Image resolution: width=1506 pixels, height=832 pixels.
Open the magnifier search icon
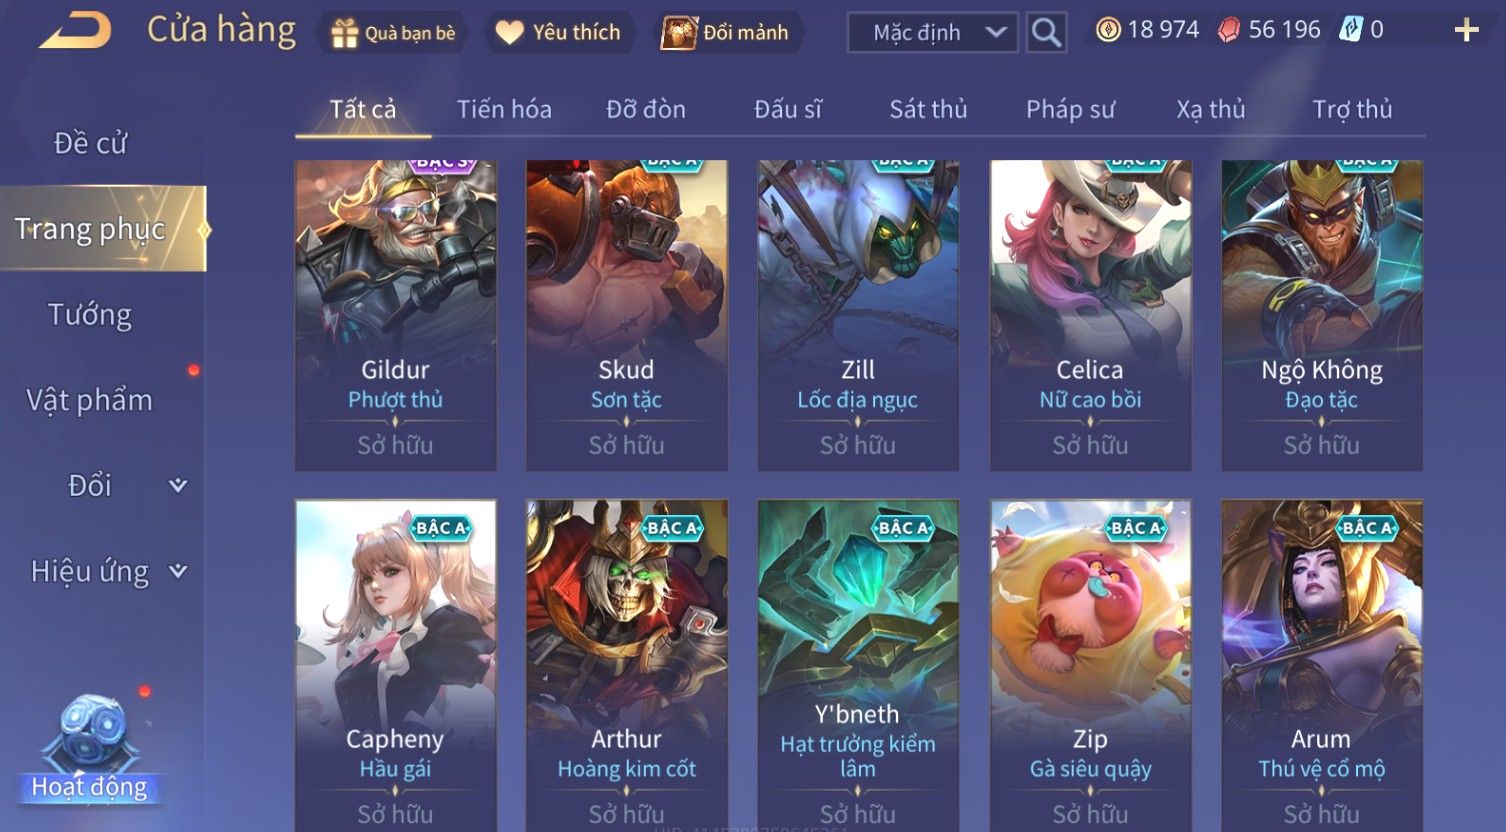(x=1046, y=33)
